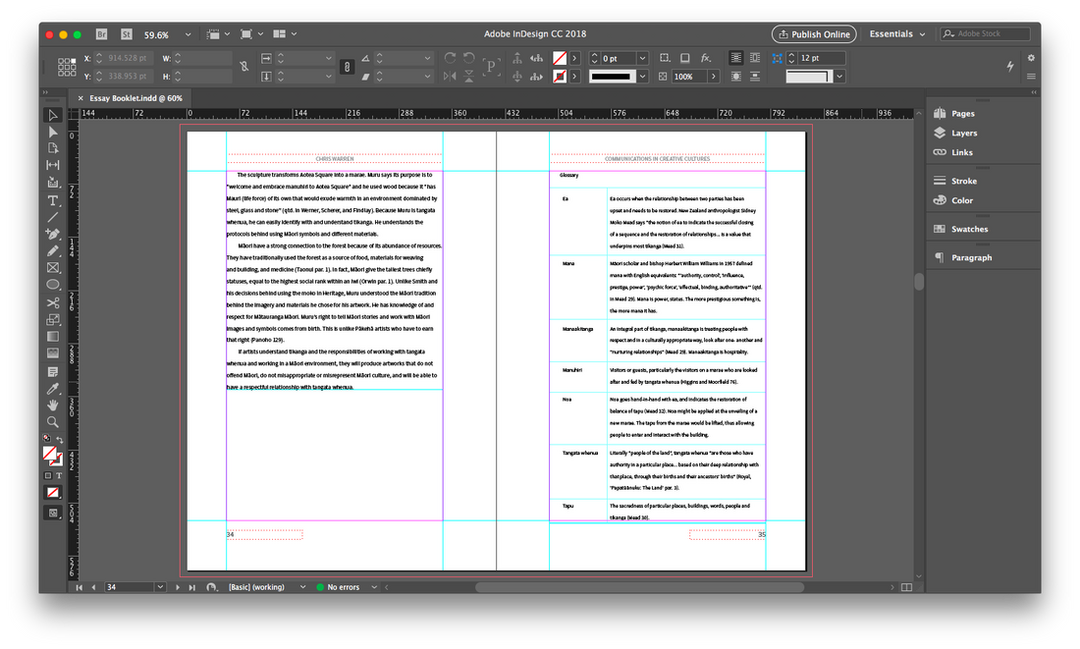Select the Type tool
1080x649 pixels.
coord(53,200)
